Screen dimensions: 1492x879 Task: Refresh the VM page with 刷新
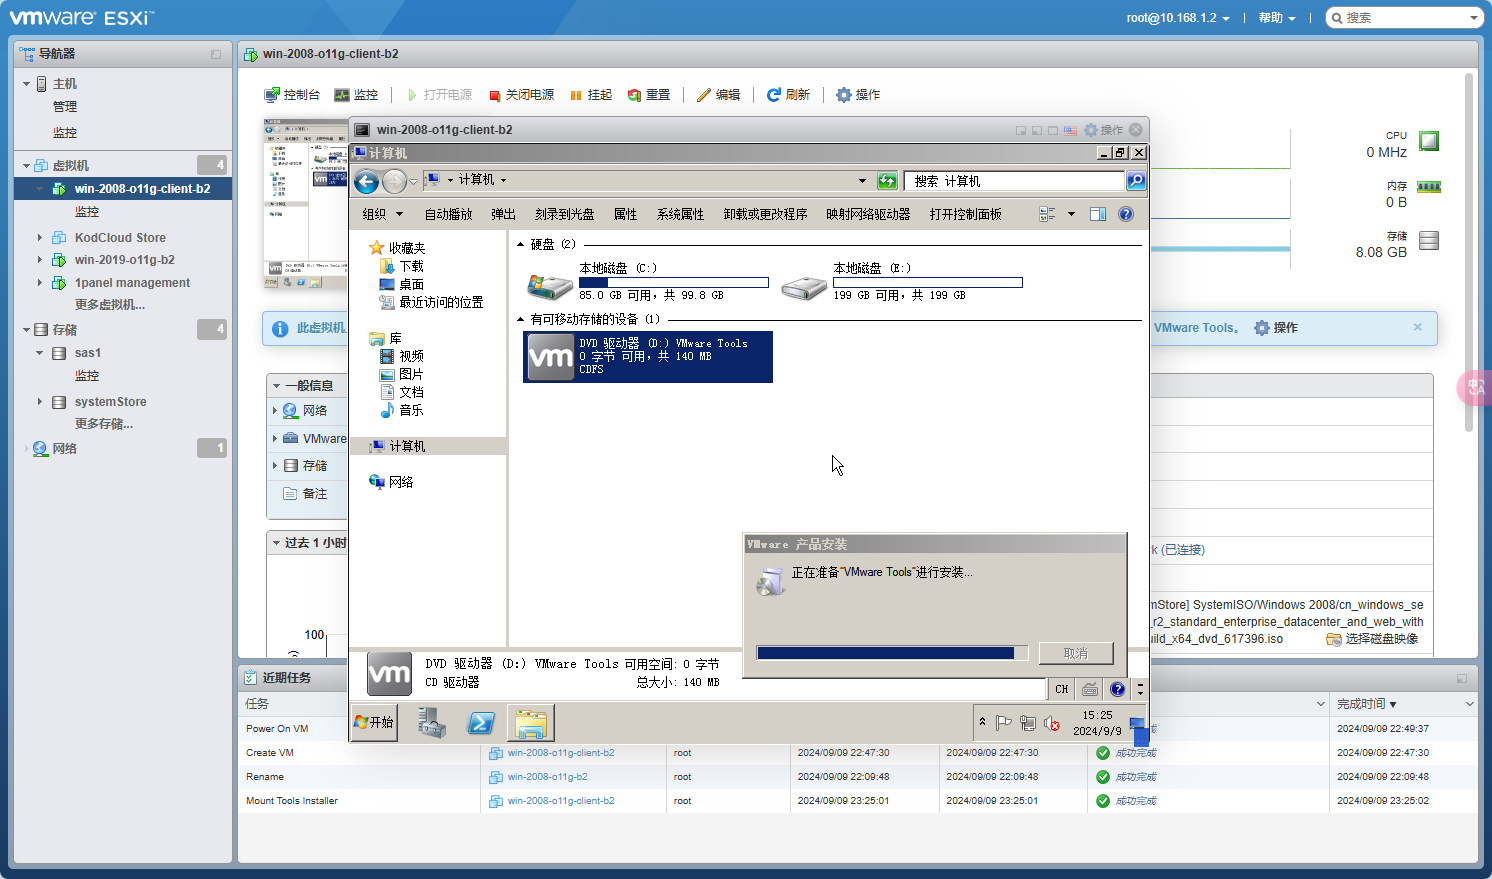(788, 95)
